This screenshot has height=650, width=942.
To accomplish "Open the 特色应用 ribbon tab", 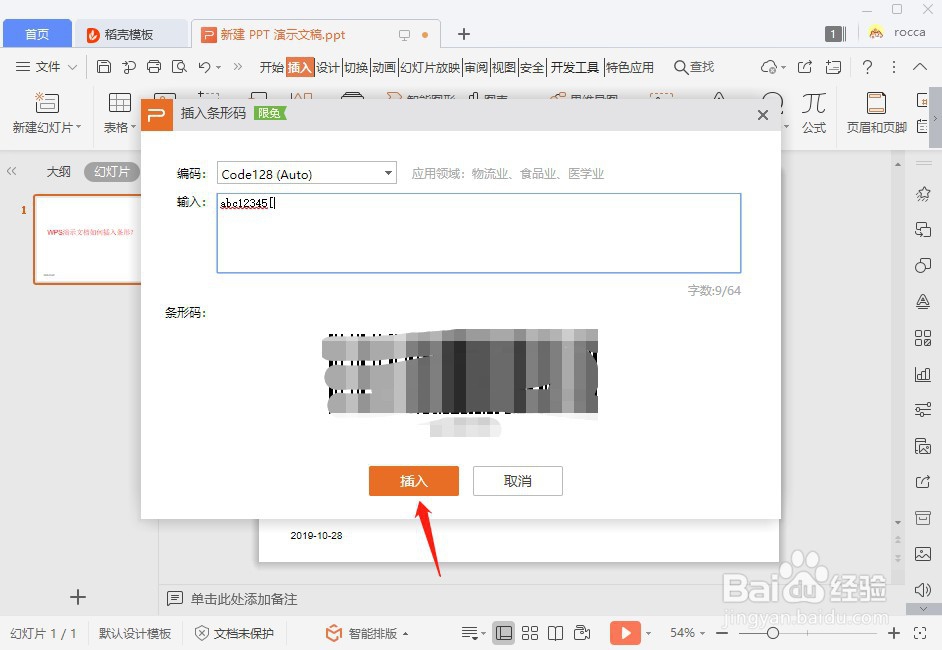I will (630, 67).
